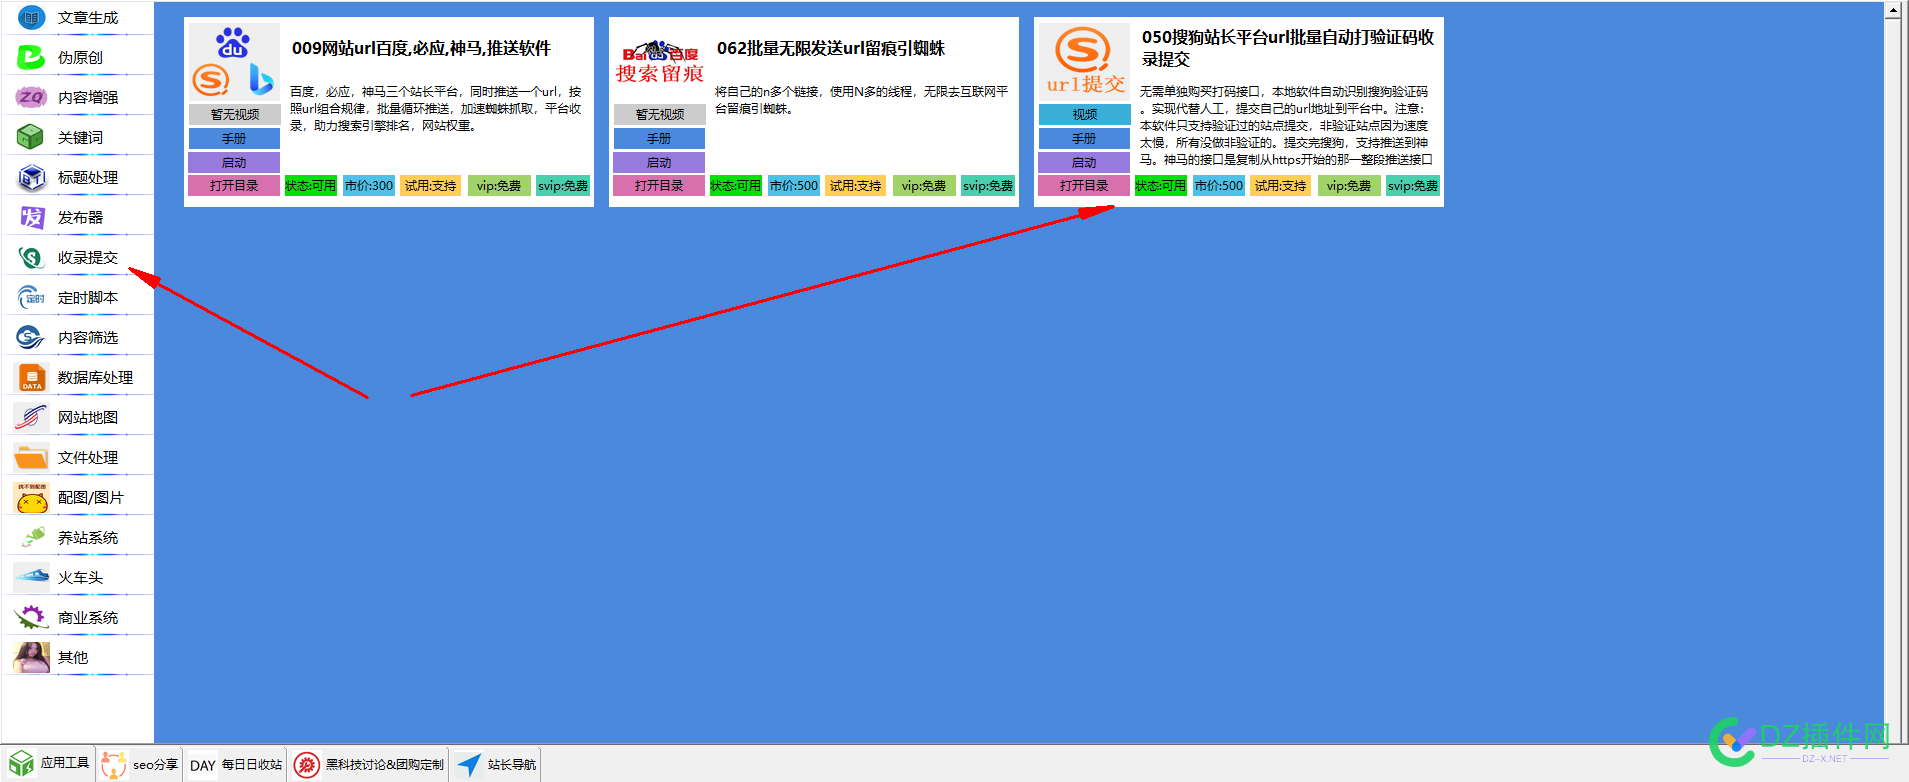Click 打开目录 on the 062 card
This screenshot has width=1909, height=782.
[x=659, y=185]
